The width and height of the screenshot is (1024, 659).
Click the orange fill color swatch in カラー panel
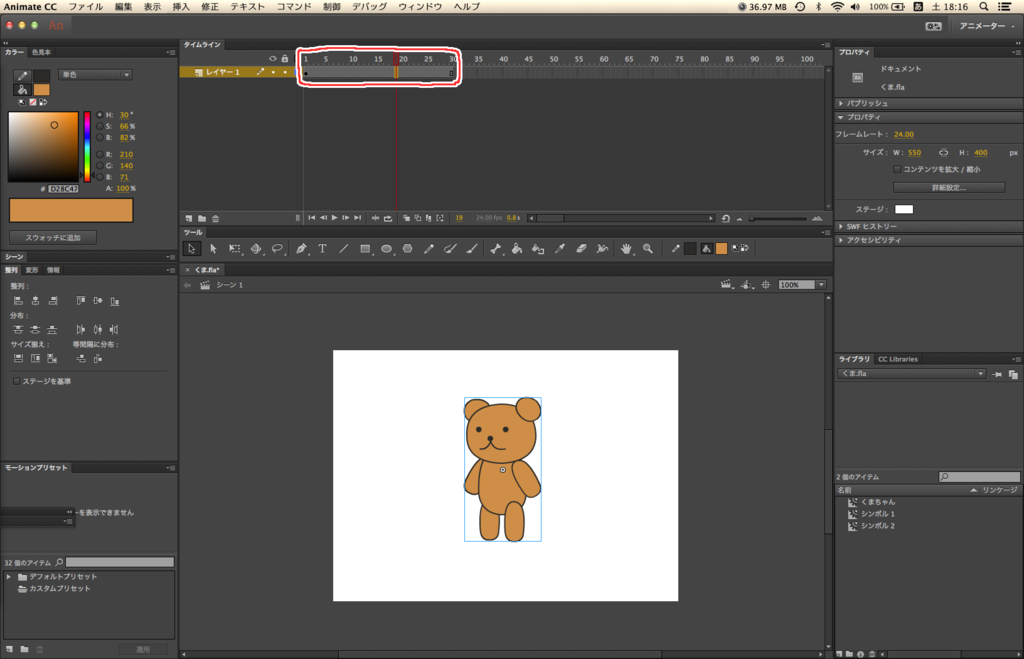[x=42, y=90]
